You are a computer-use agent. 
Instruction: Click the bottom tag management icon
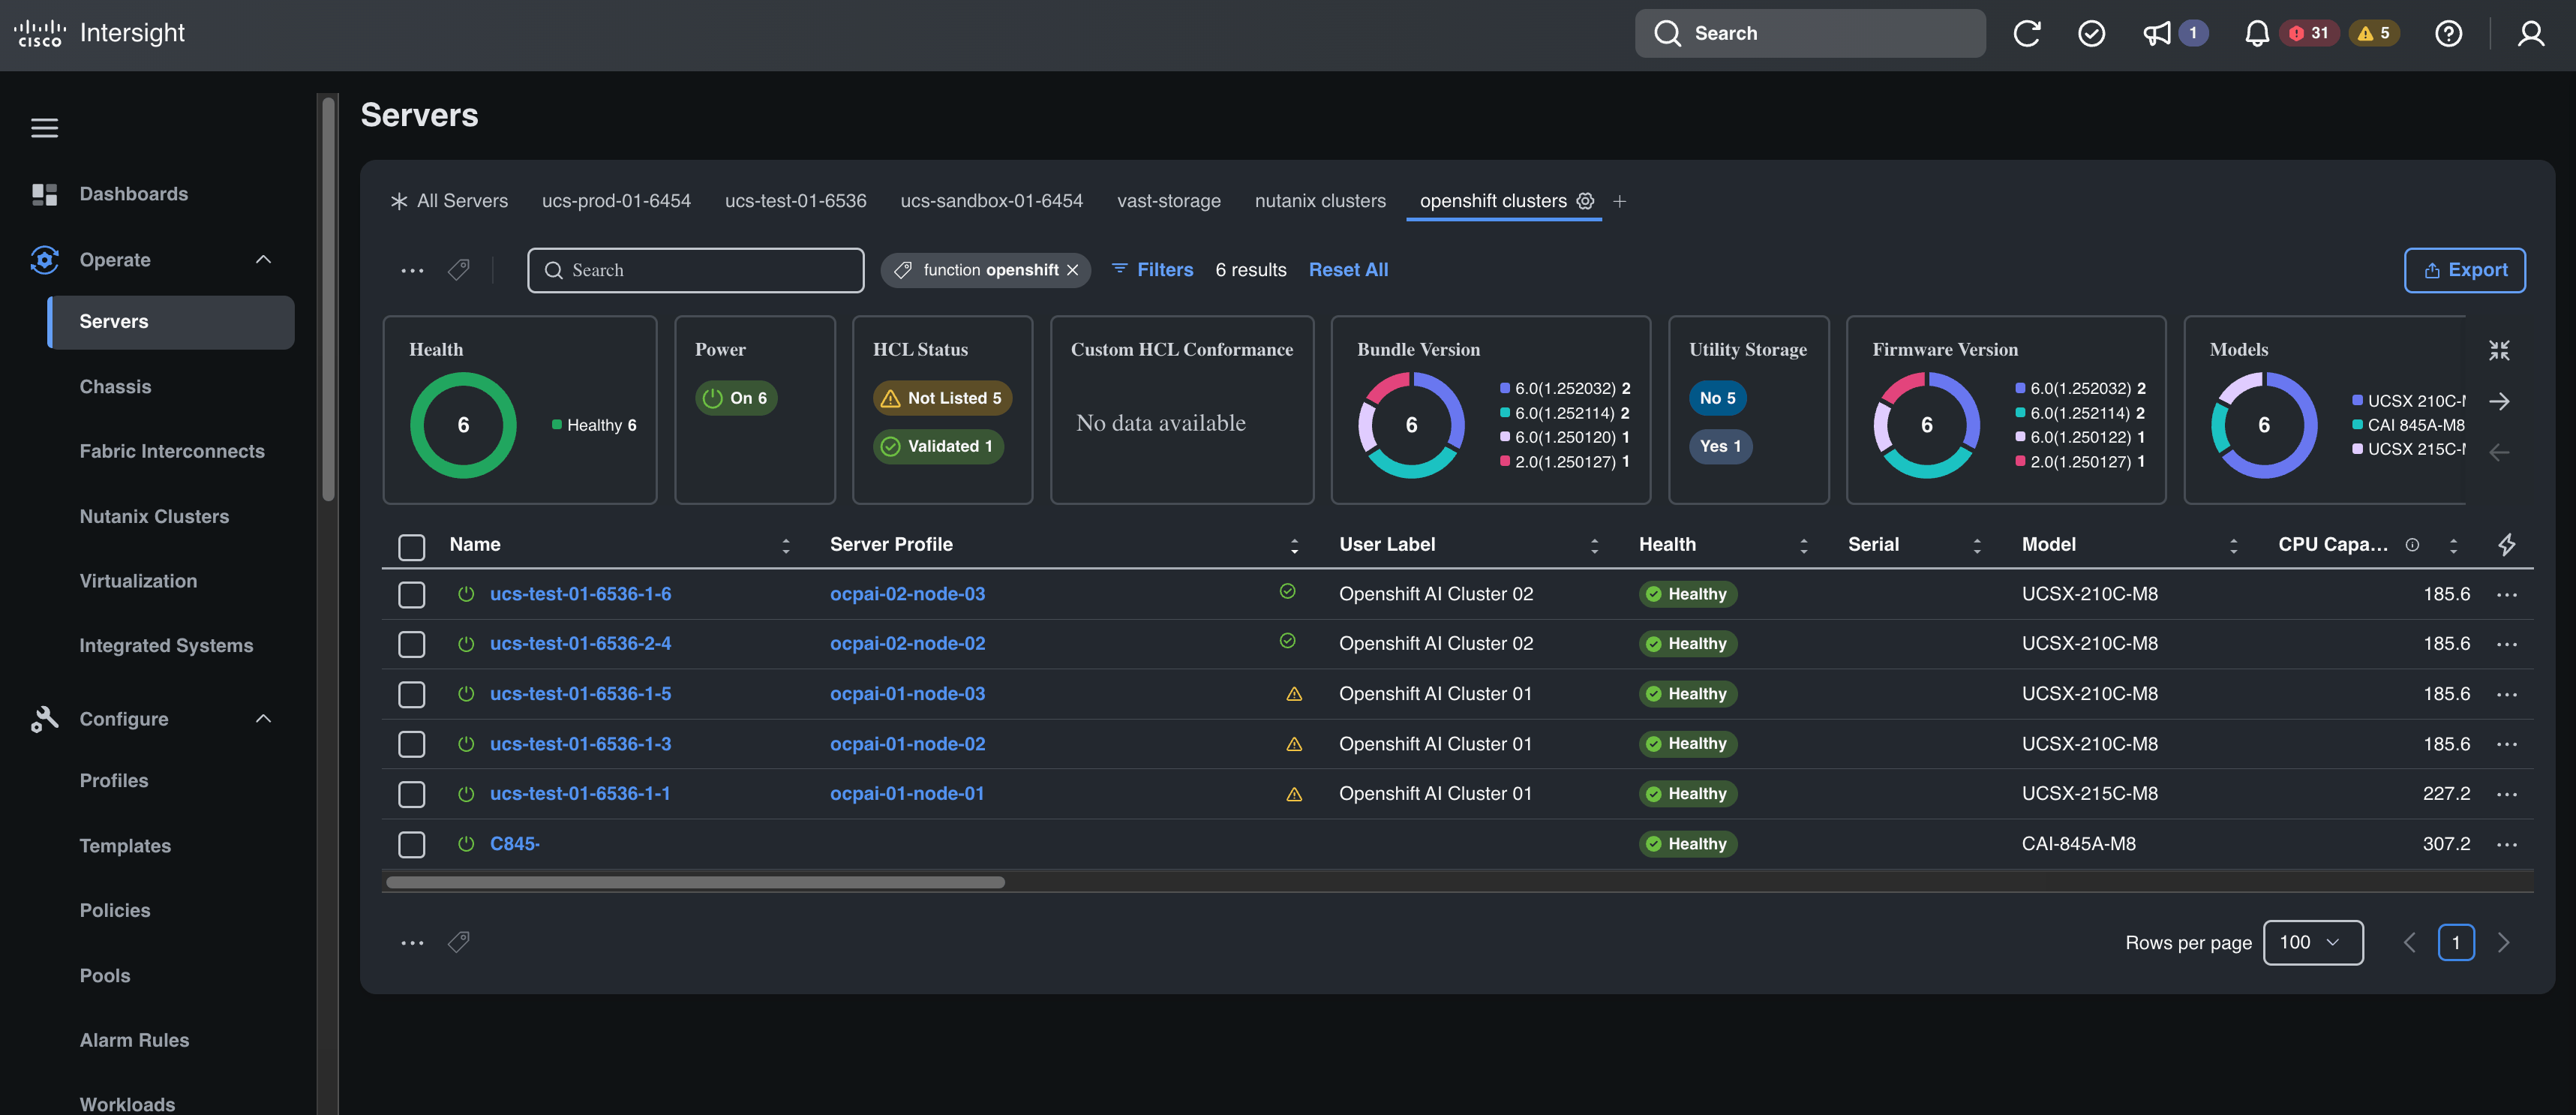(459, 942)
